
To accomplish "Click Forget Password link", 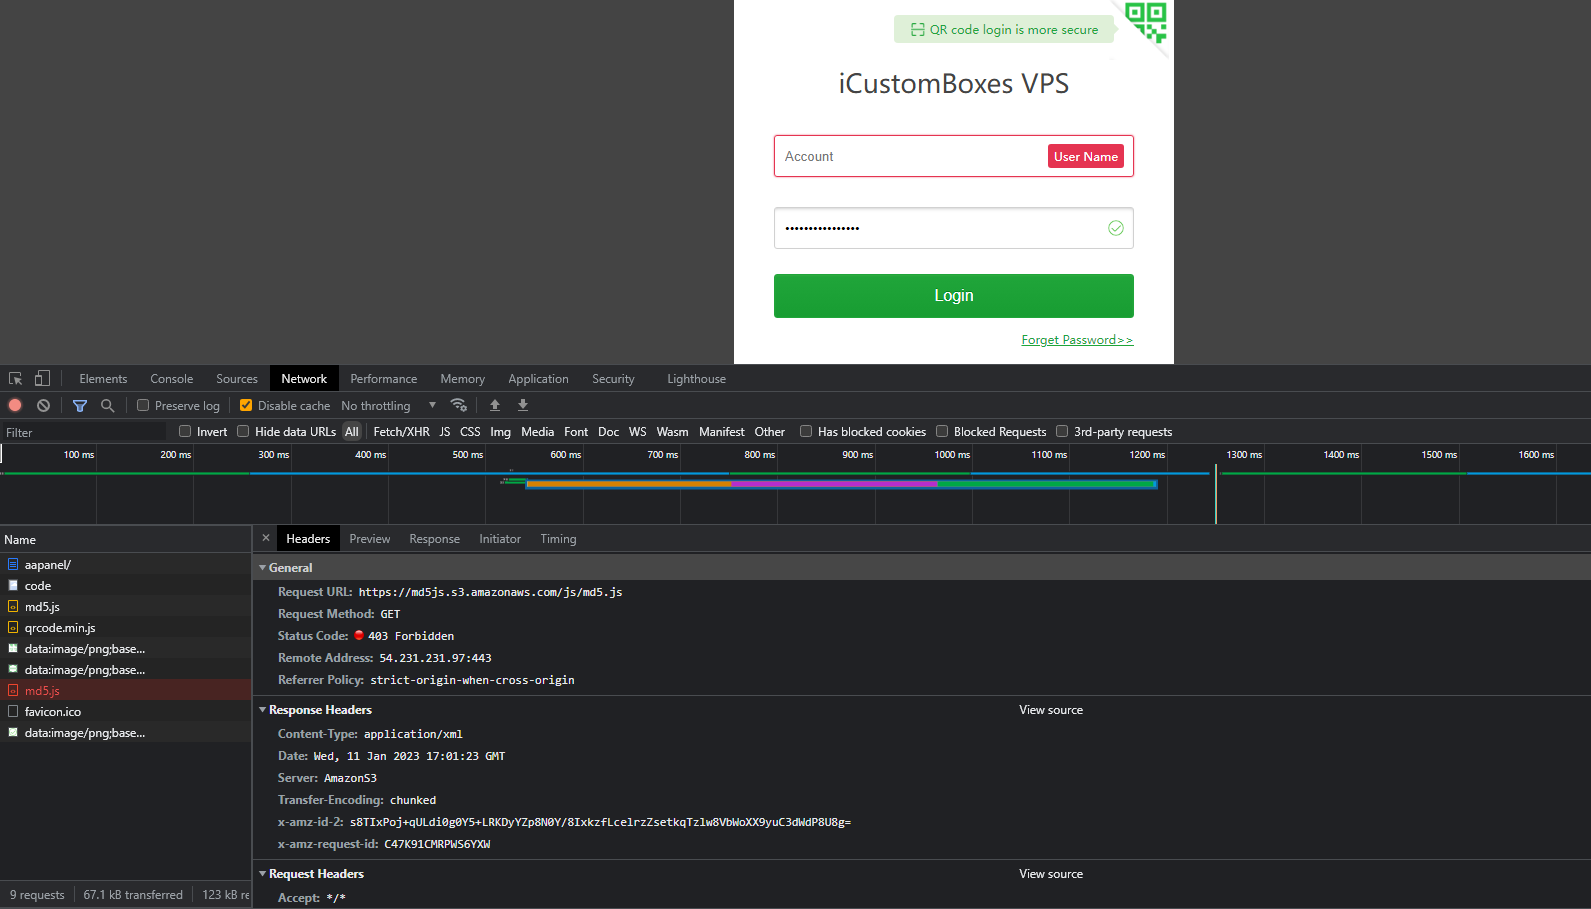I will 1077,340.
